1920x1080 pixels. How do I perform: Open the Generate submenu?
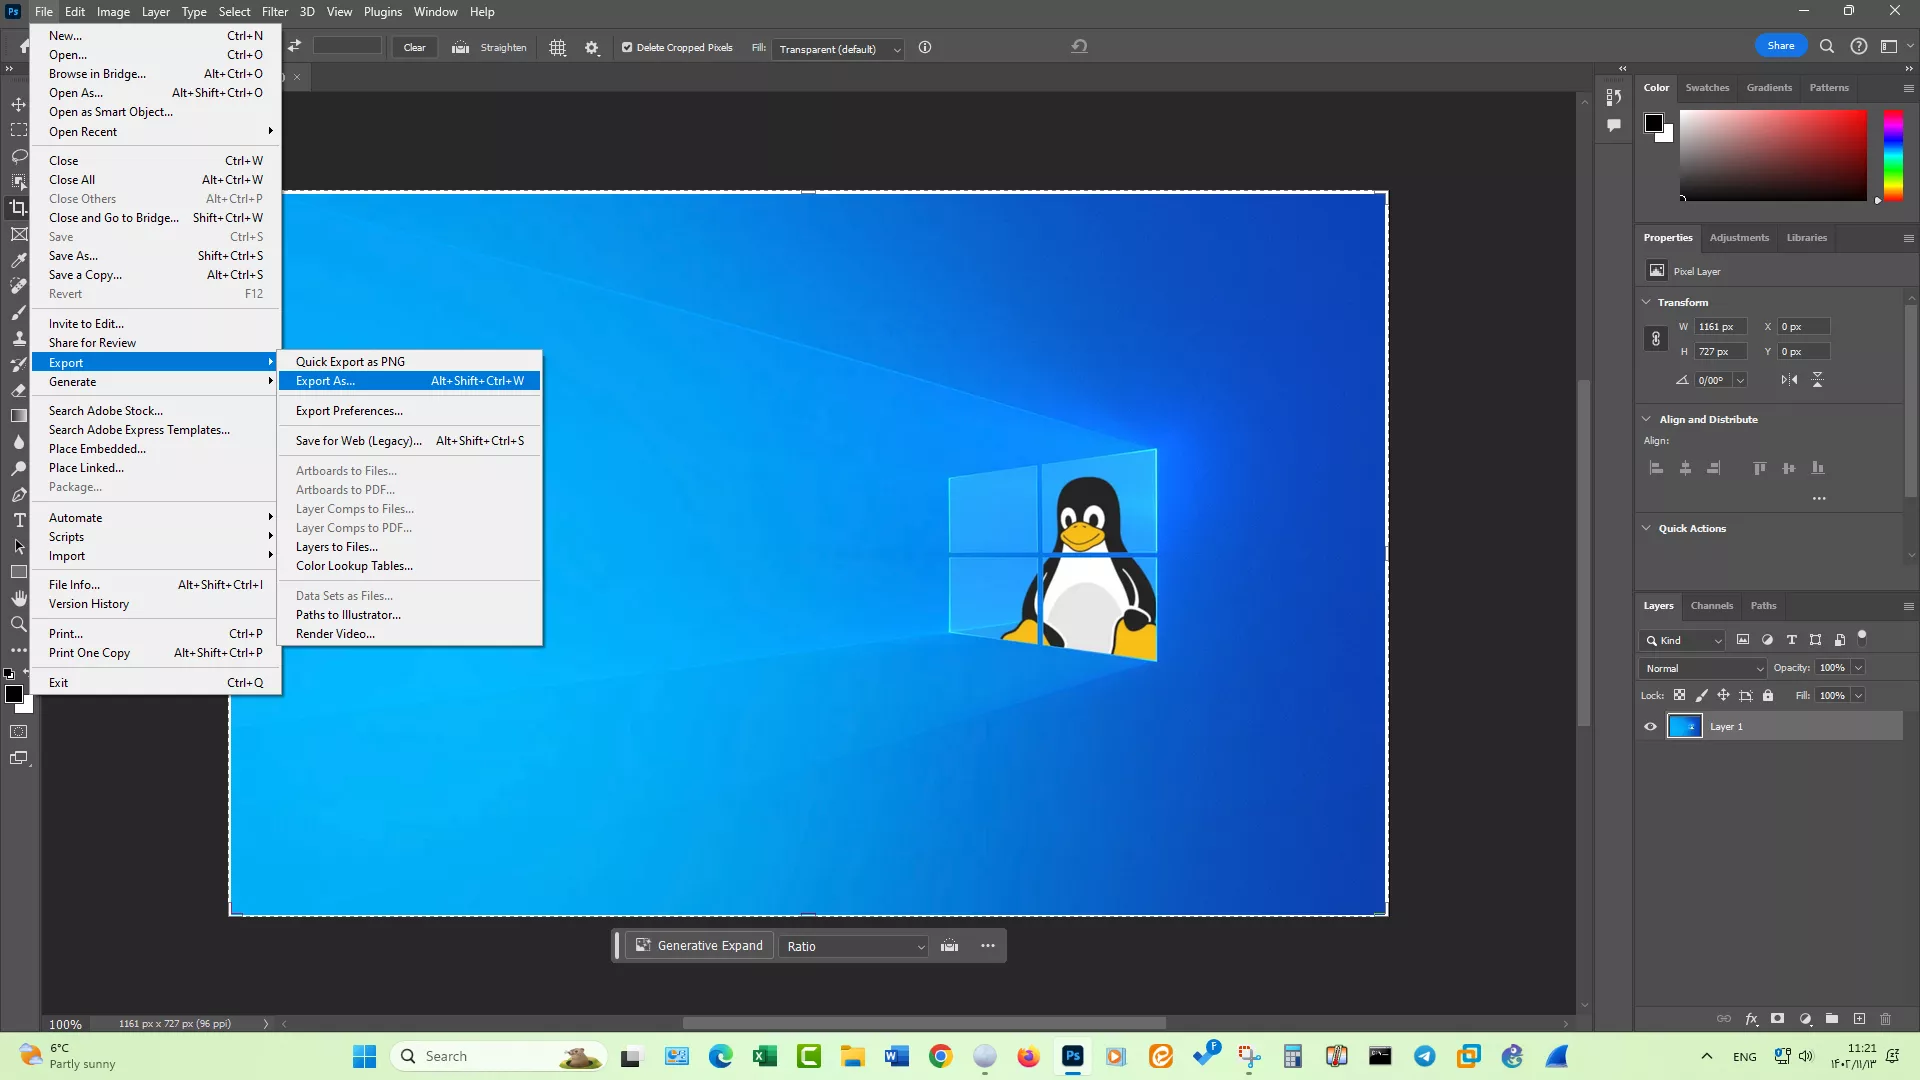[x=155, y=382]
